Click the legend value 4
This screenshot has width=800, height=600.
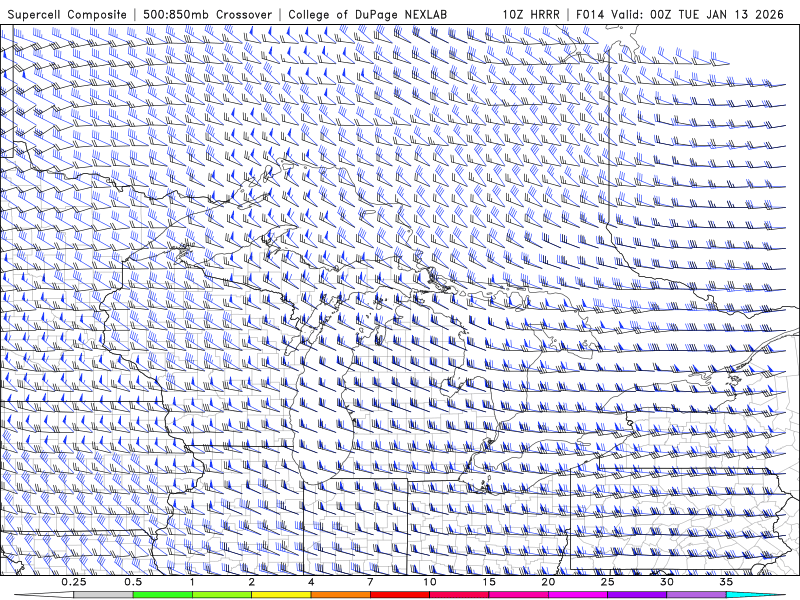click(x=311, y=582)
